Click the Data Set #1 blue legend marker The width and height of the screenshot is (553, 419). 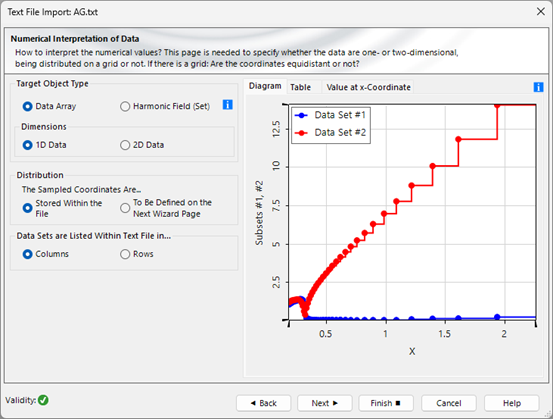tap(301, 115)
